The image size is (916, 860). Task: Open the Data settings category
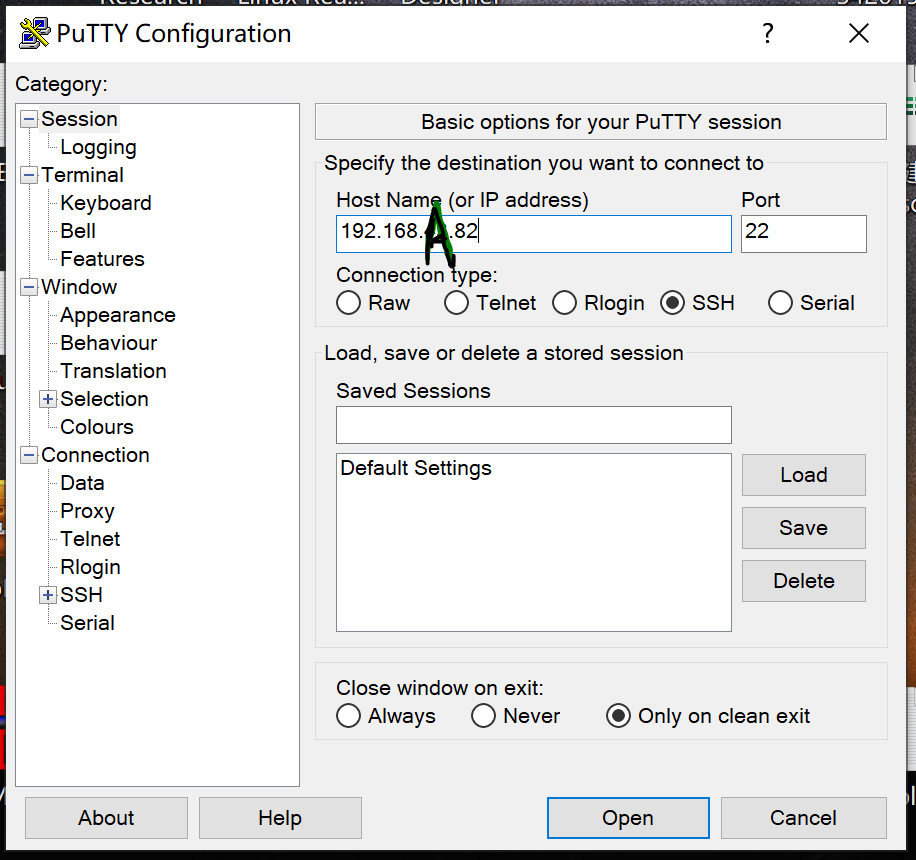(x=82, y=483)
